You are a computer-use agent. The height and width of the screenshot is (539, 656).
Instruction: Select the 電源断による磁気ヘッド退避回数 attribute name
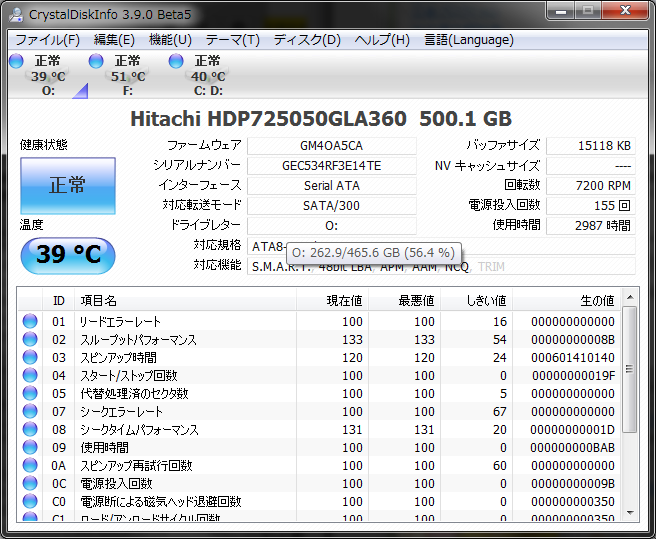[161, 501]
